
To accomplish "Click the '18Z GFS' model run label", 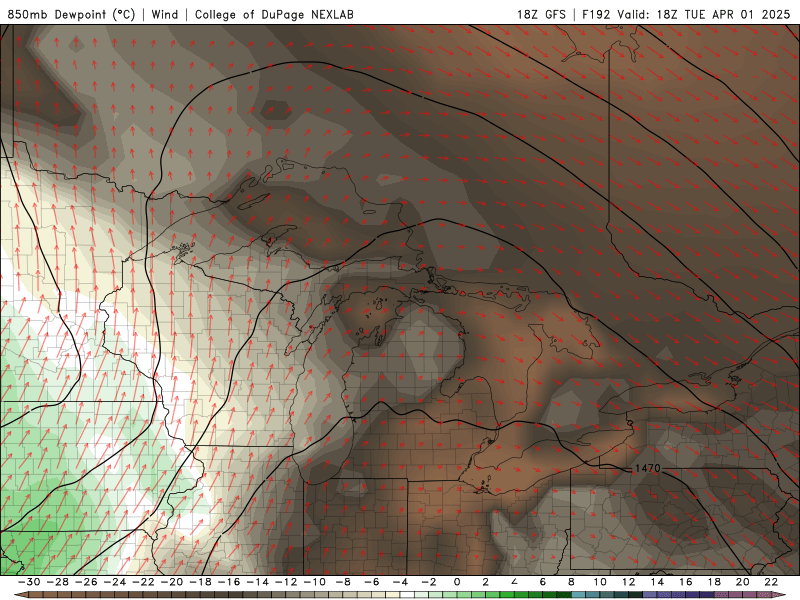I will click(541, 14).
